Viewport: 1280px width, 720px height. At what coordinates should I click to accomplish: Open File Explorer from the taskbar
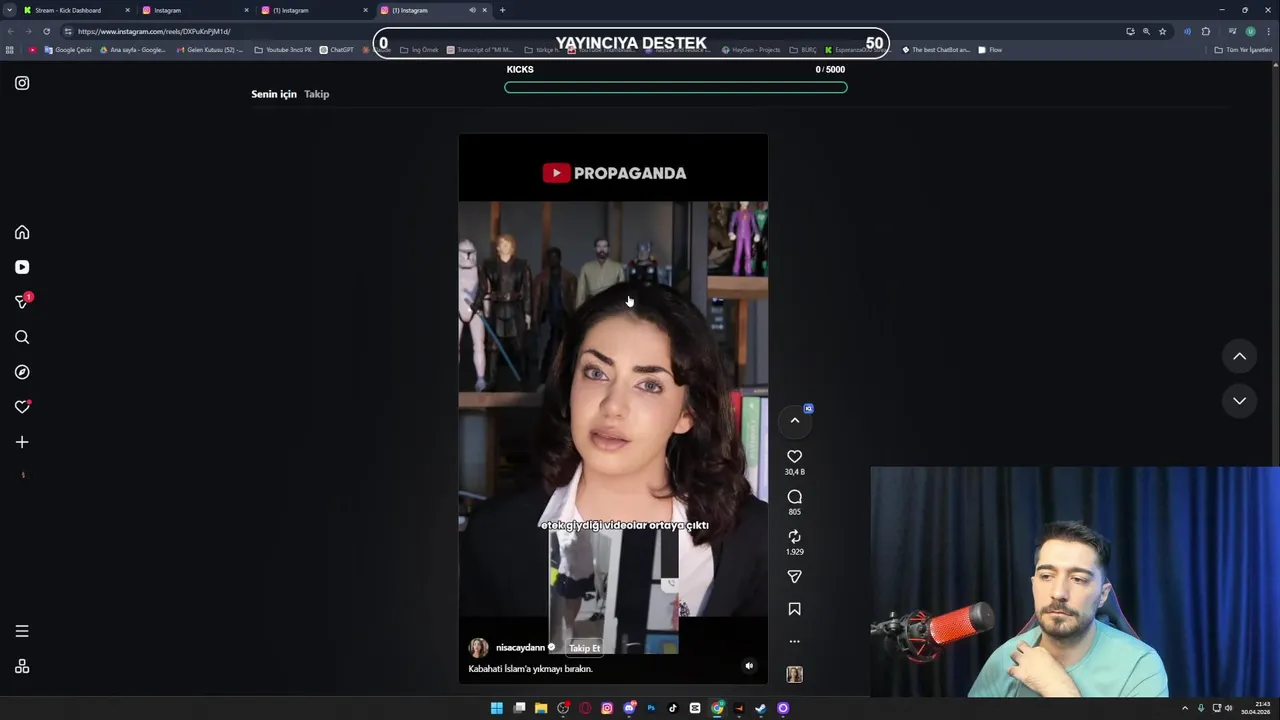[x=541, y=708]
